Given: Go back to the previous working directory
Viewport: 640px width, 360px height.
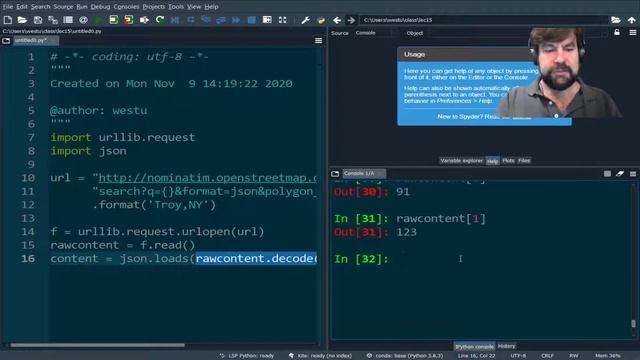Looking at the screenshot, I should pos(337,20).
